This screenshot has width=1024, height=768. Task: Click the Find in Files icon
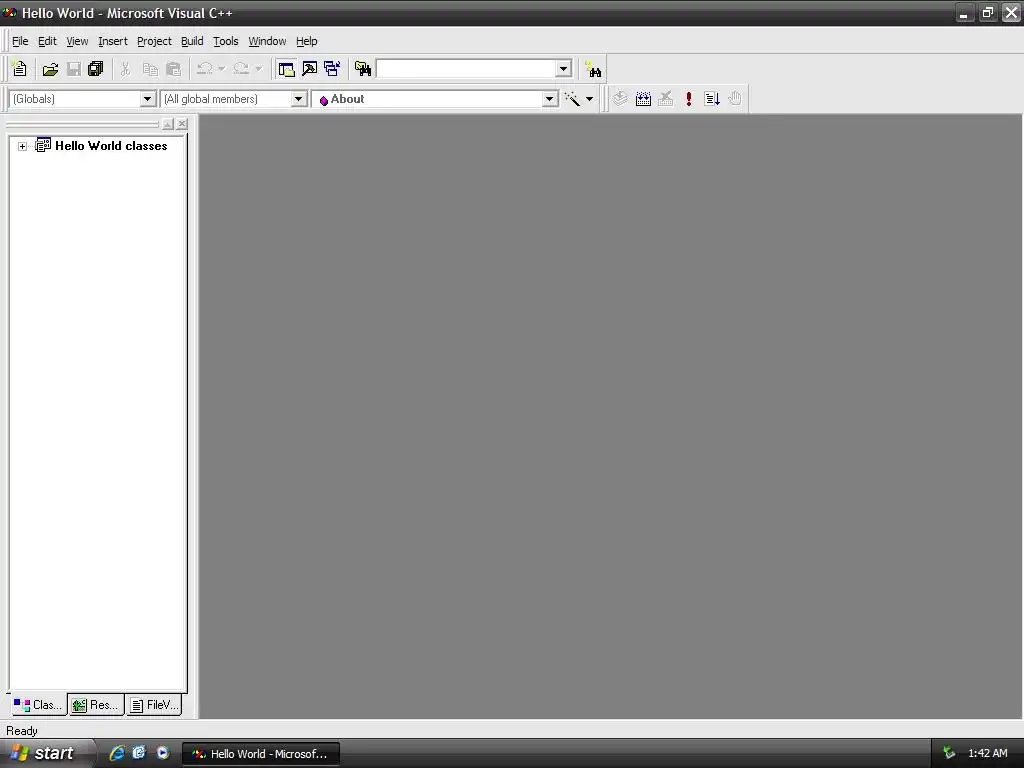point(363,69)
